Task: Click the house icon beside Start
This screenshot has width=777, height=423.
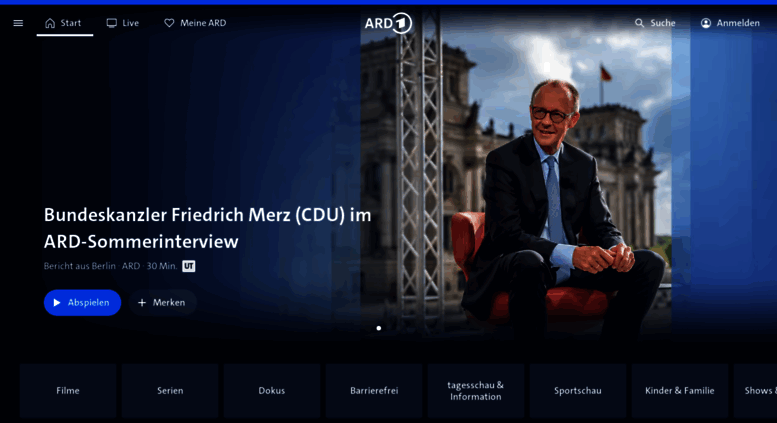Action: (50, 23)
